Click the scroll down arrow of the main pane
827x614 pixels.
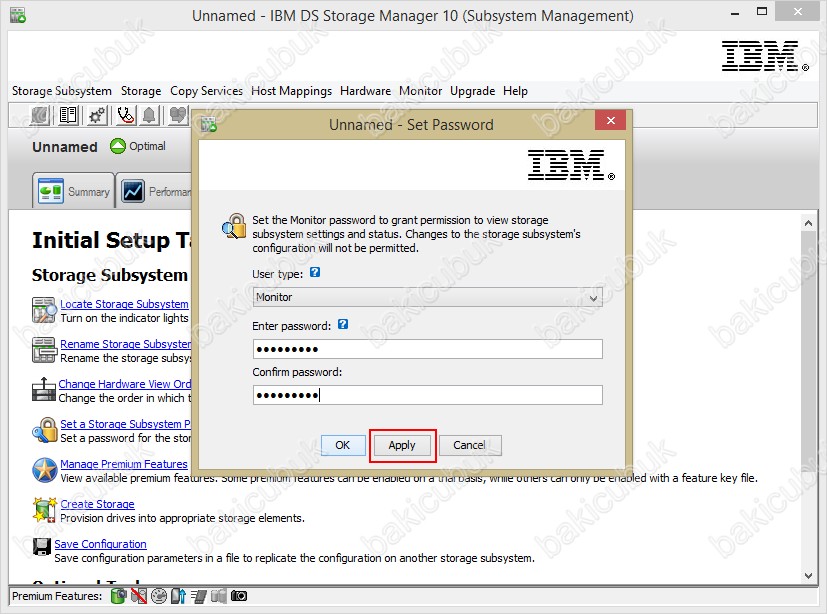coord(809,575)
